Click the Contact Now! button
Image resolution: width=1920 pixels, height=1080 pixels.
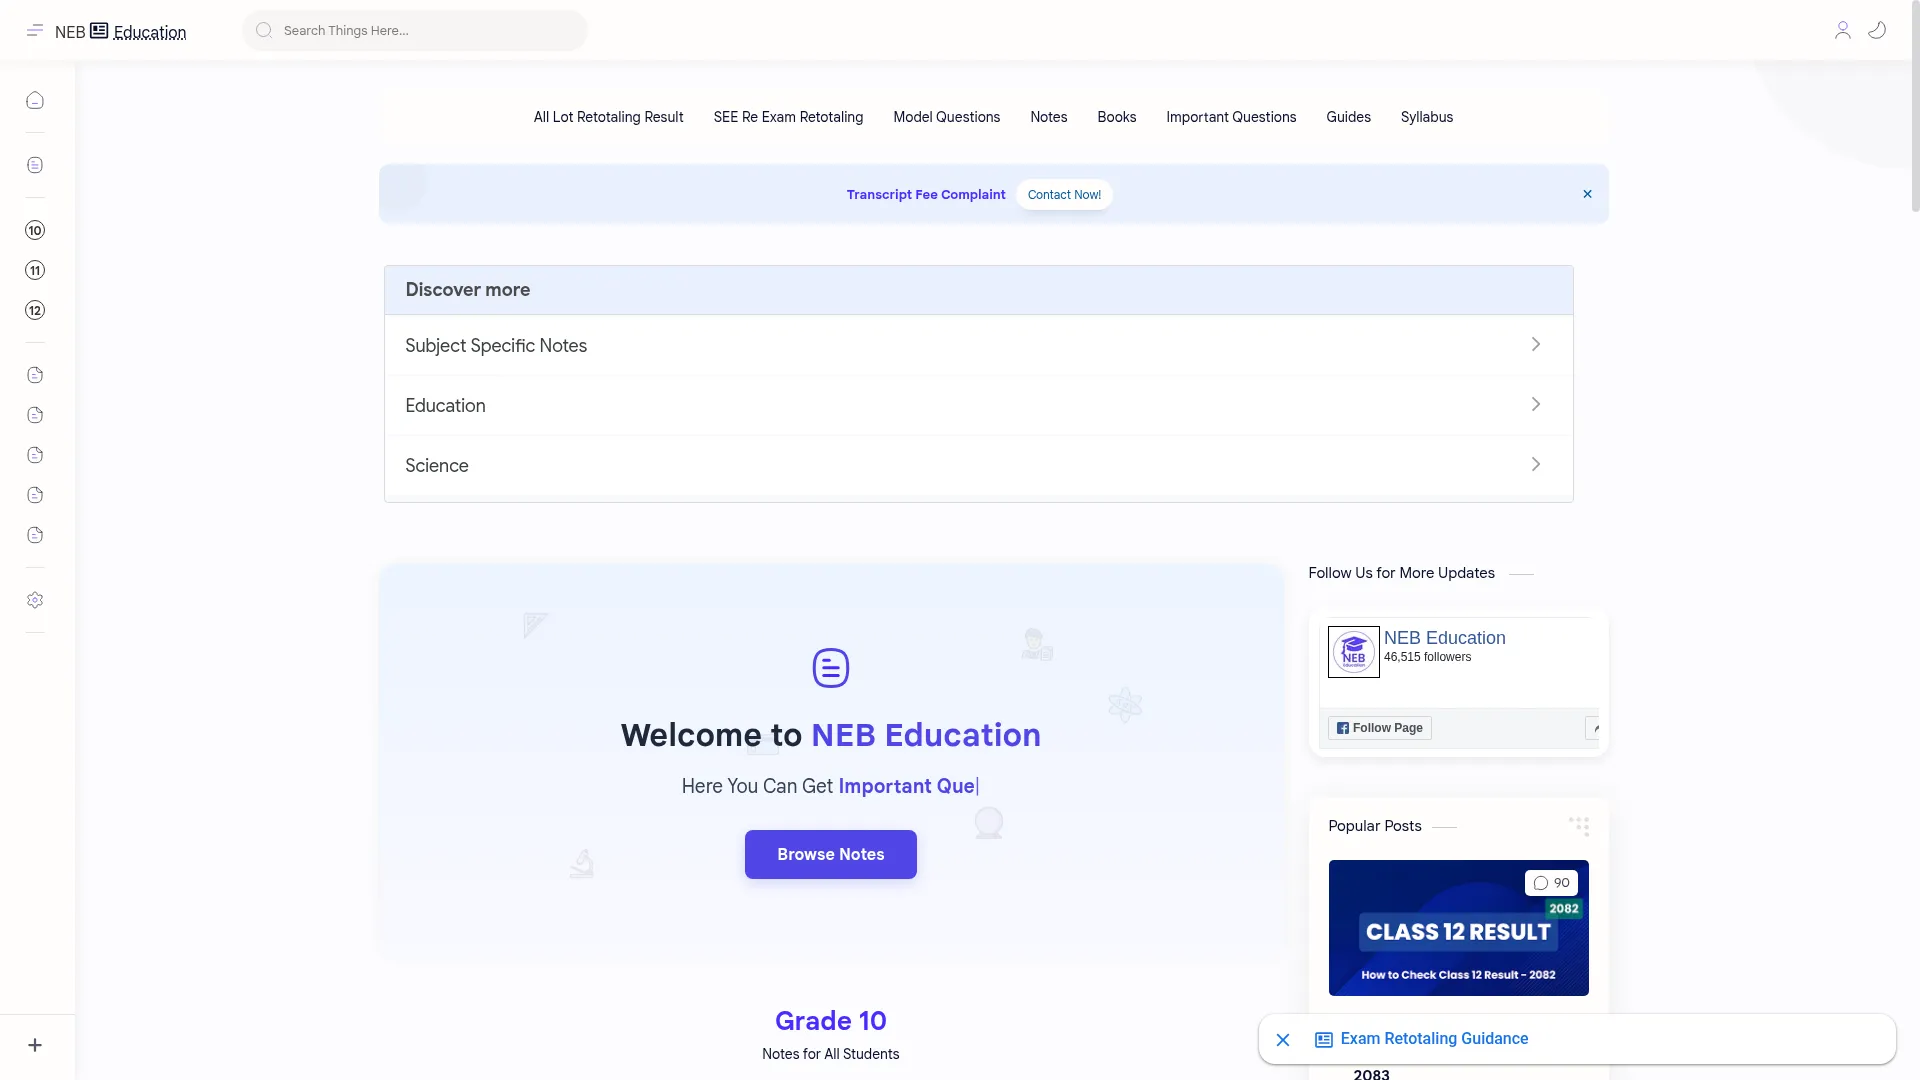click(1064, 195)
